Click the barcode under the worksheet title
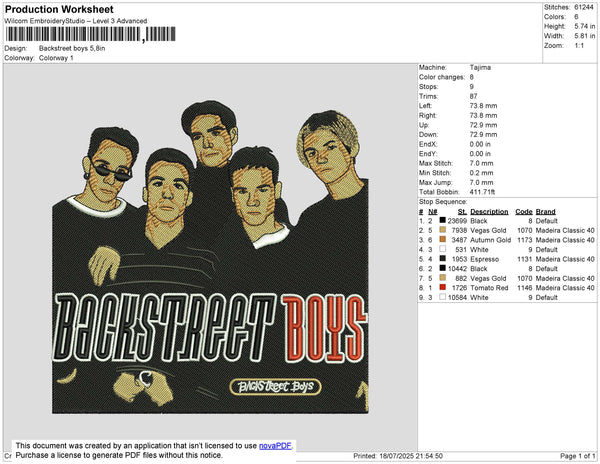Screen dimensions: 600x464 click(90, 34)
